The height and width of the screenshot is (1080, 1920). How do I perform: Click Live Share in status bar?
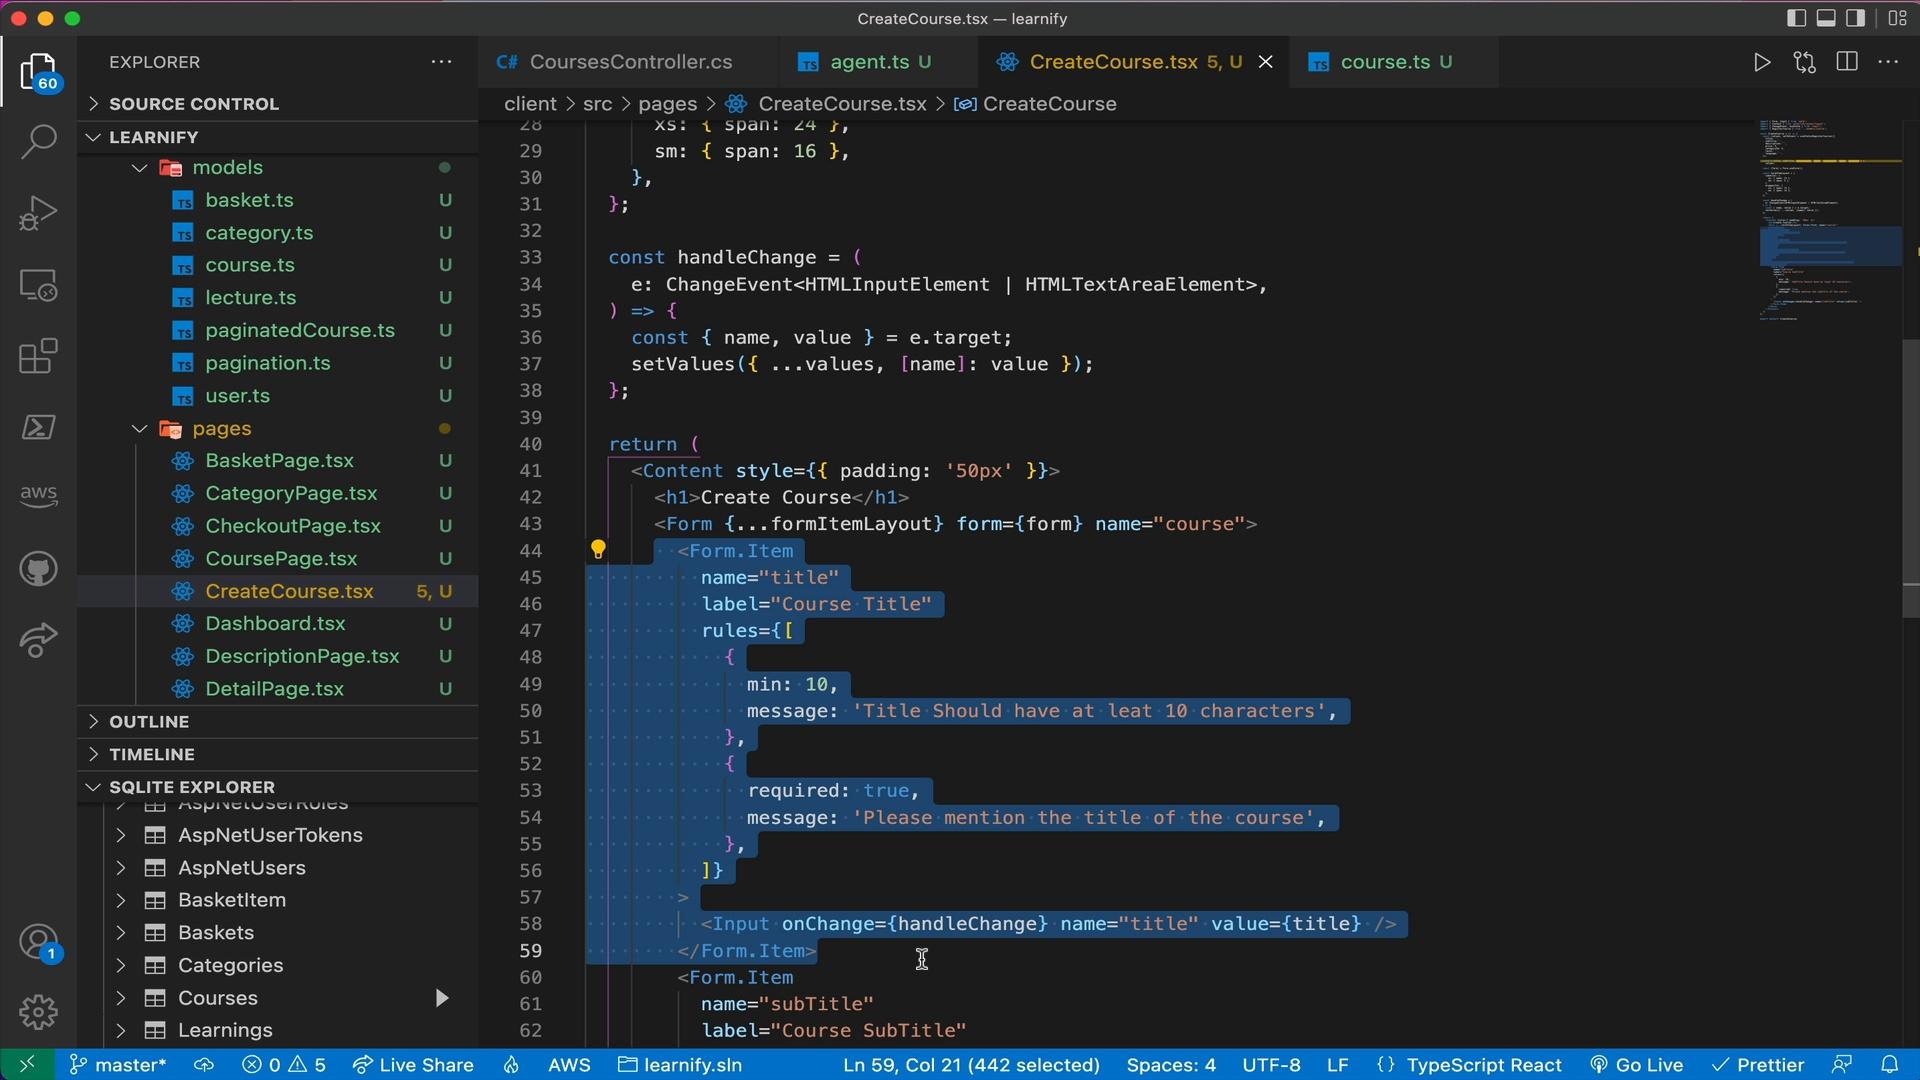click(413, 1065)
